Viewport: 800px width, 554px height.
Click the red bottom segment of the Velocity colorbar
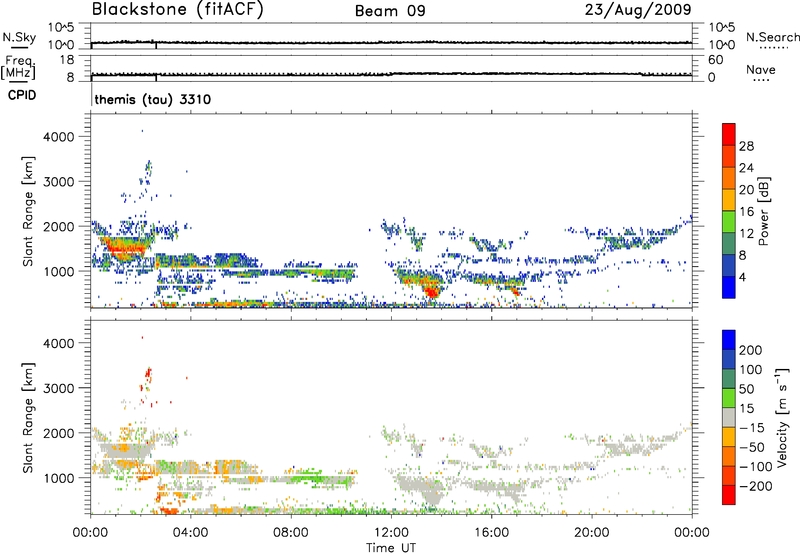729,495
